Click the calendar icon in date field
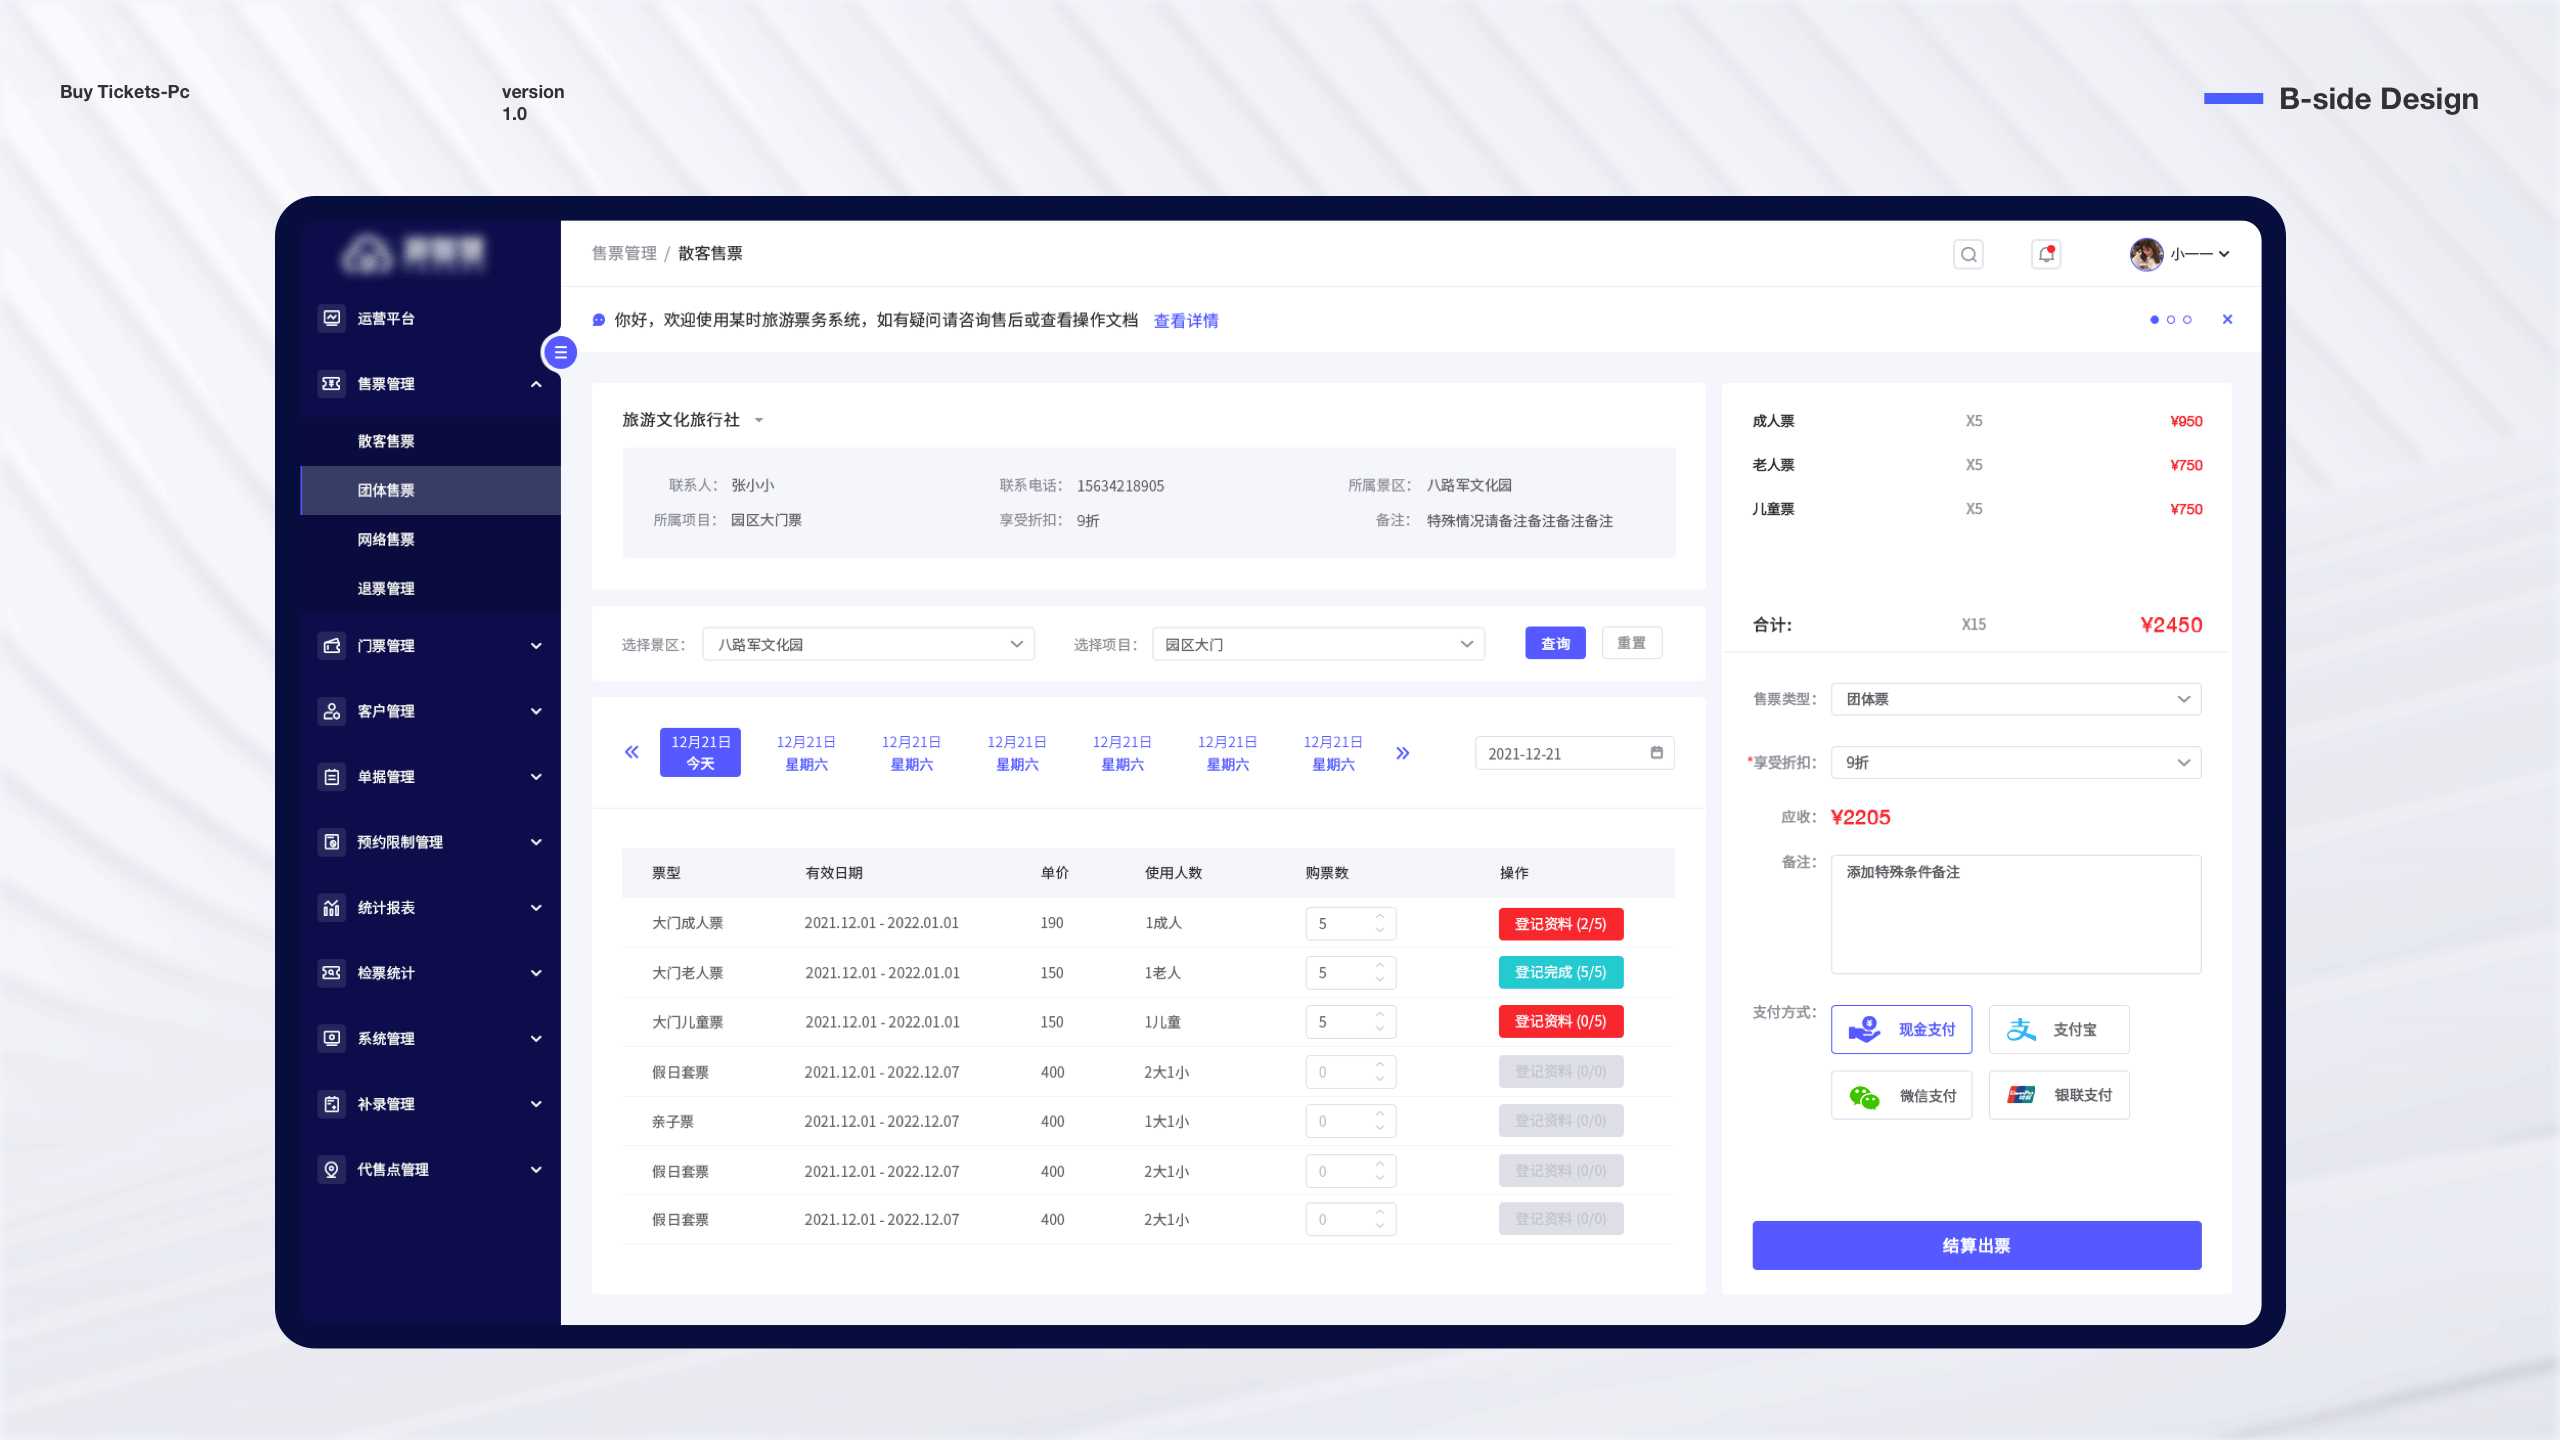 [1656, 752]
